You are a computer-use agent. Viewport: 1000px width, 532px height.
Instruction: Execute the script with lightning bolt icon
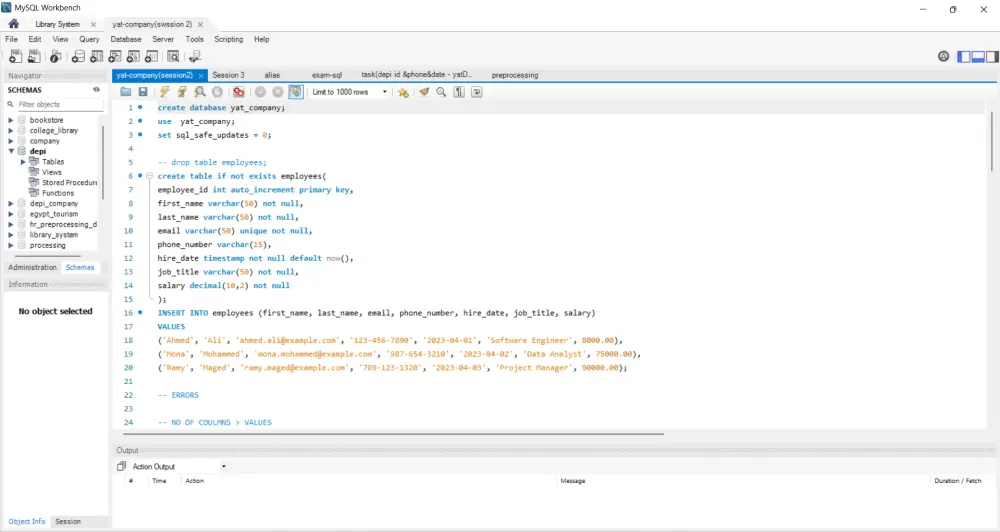165,92
